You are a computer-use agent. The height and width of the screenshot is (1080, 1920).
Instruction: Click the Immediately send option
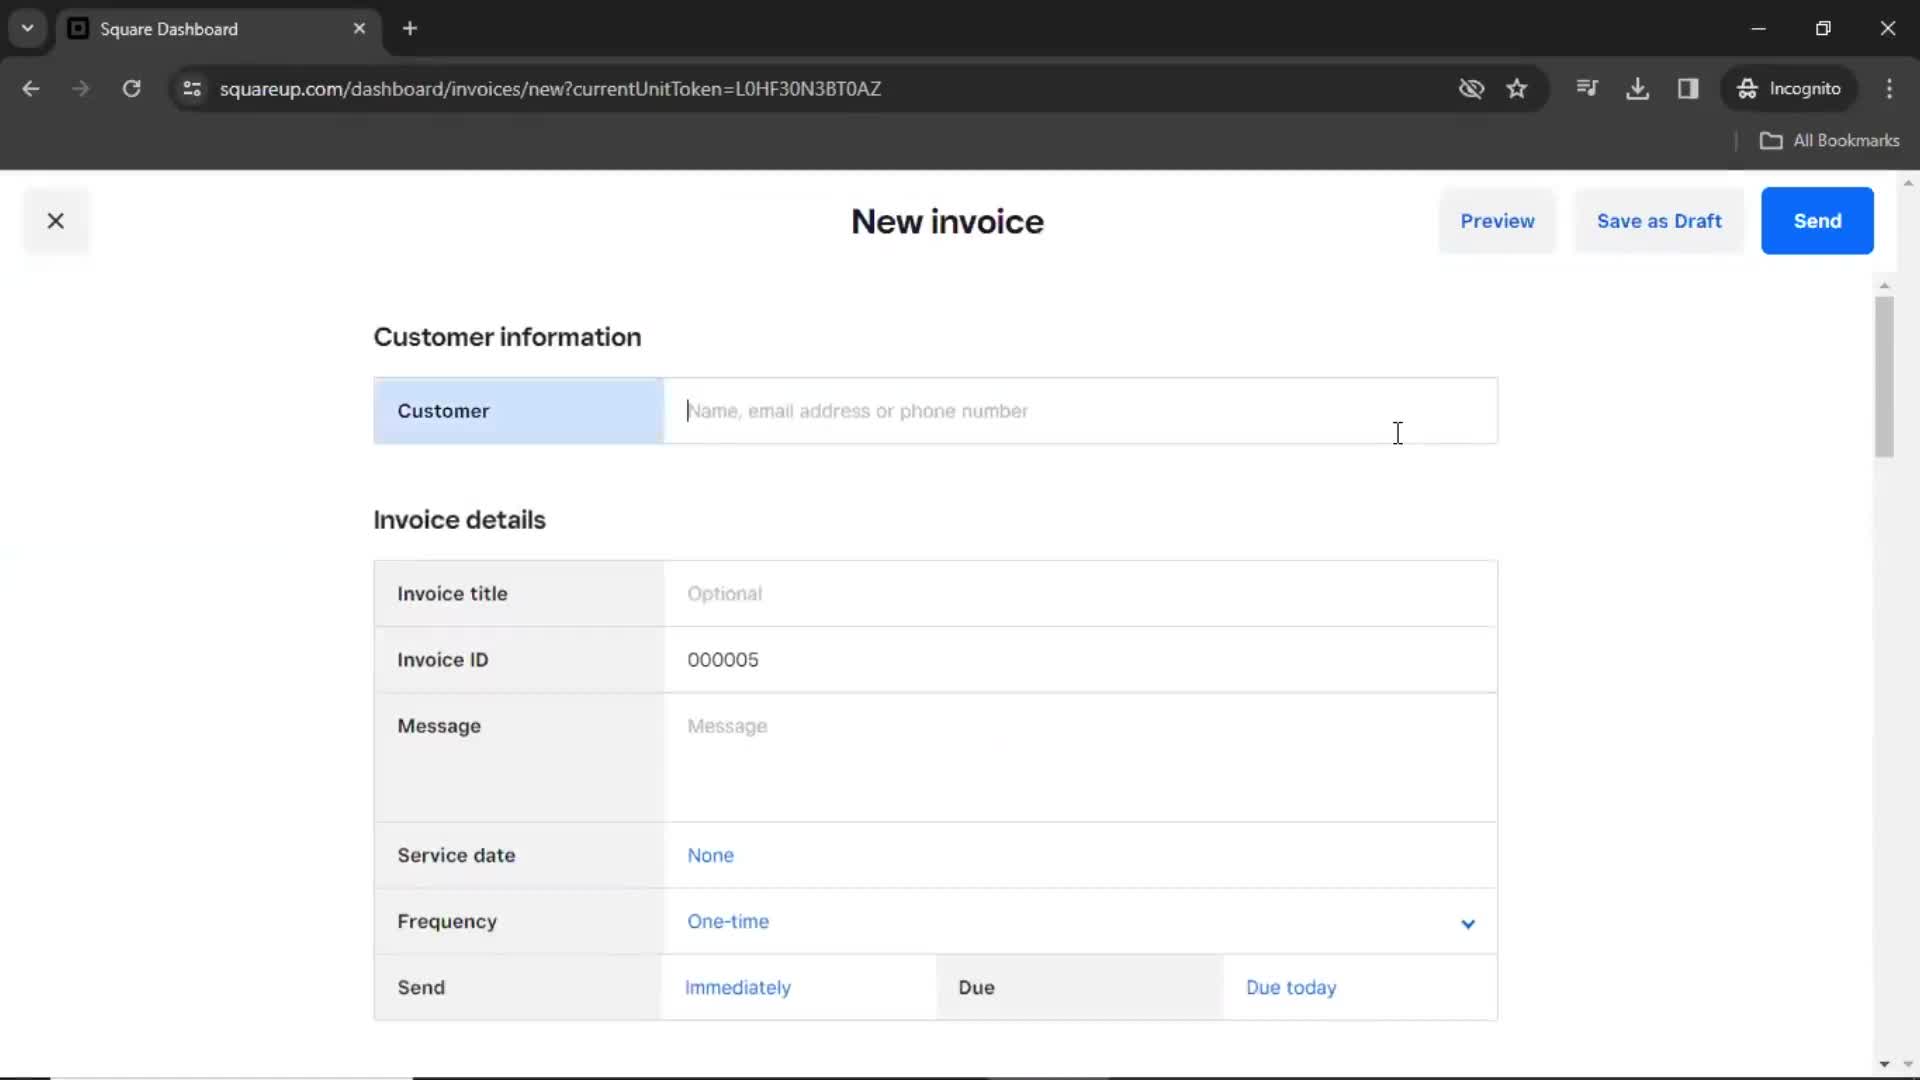738,986
